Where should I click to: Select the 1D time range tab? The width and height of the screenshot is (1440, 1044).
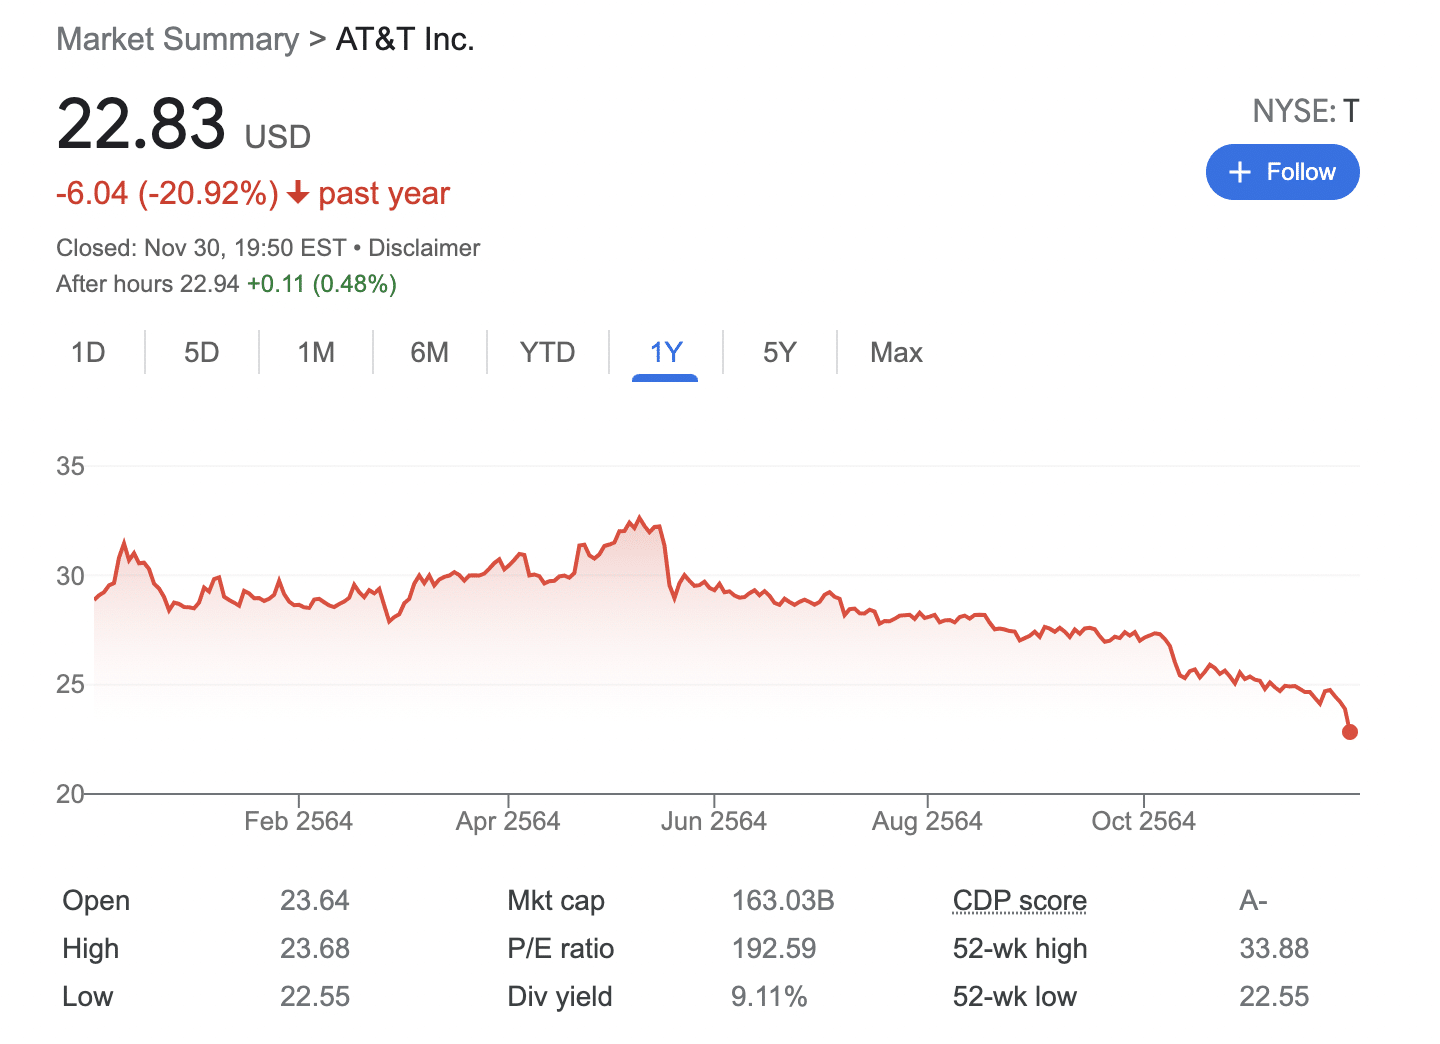(88, 352)
